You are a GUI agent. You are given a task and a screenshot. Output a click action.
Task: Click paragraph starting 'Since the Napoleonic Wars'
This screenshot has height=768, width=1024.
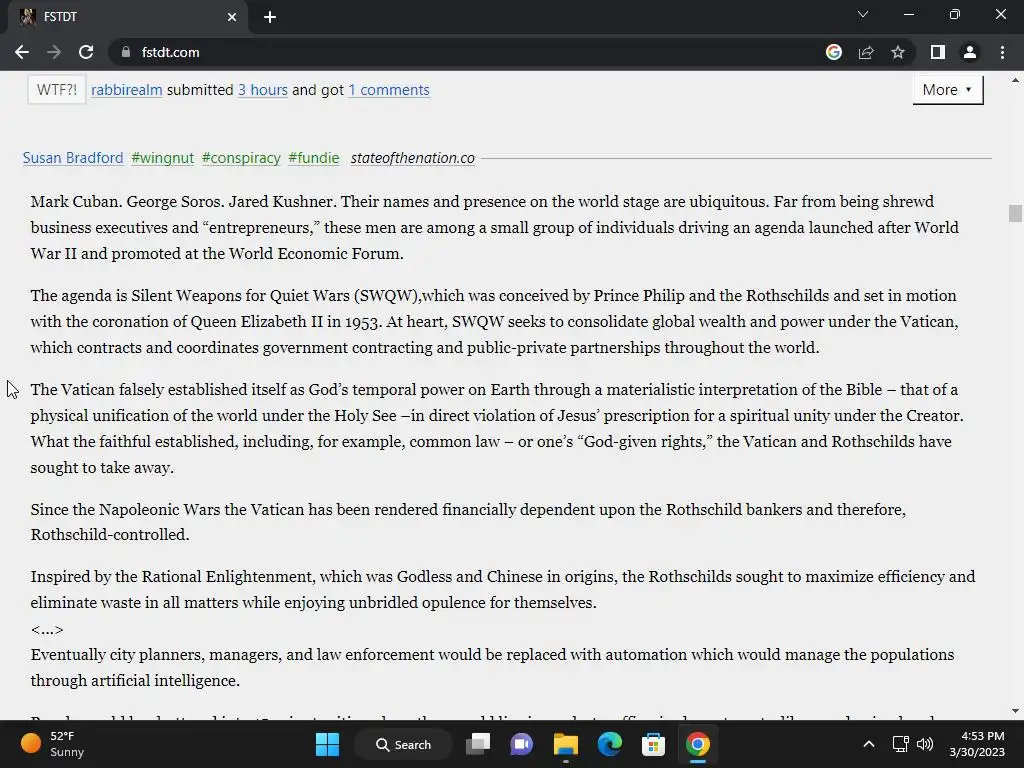(468, 522)
